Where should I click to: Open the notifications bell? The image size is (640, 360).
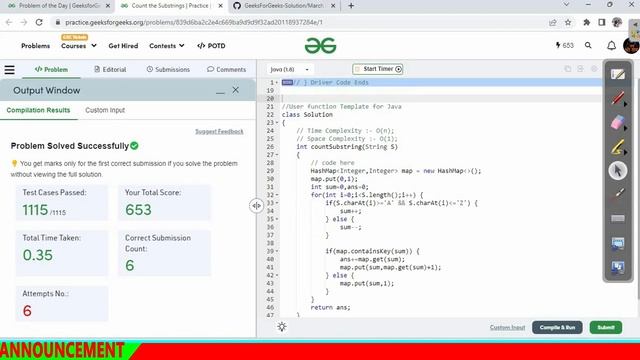[x=611, y=46]
